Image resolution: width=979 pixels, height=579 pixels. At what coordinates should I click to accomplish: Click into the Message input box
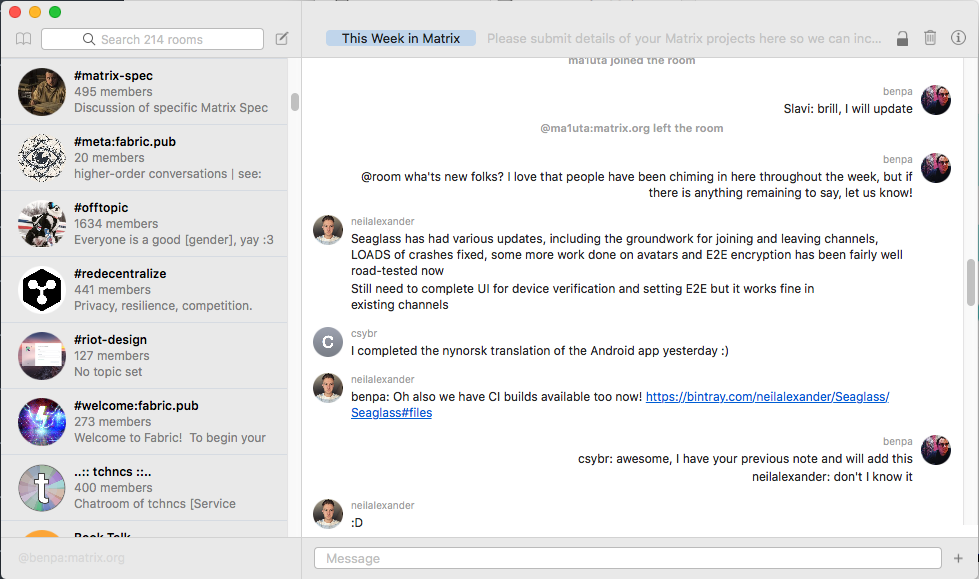tap(627, 558)
